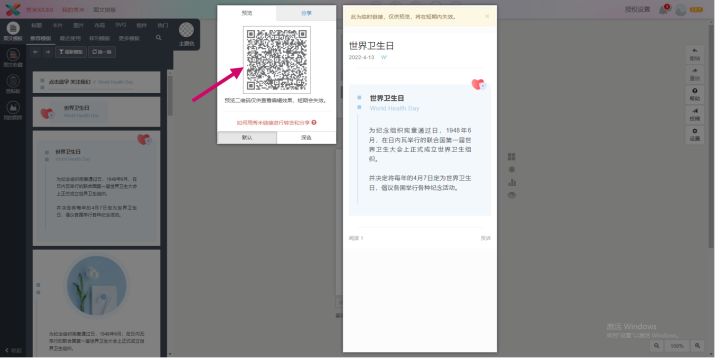Click the undo arrow button
720x360 pixels.
pyautogui.click(x=695, y=55)
